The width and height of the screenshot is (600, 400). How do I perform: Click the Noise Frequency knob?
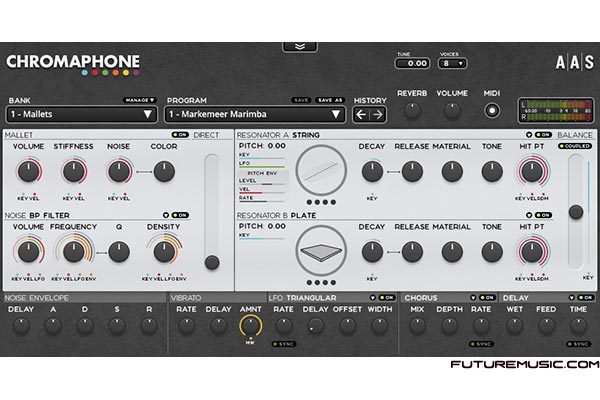[x=73, y=251]
